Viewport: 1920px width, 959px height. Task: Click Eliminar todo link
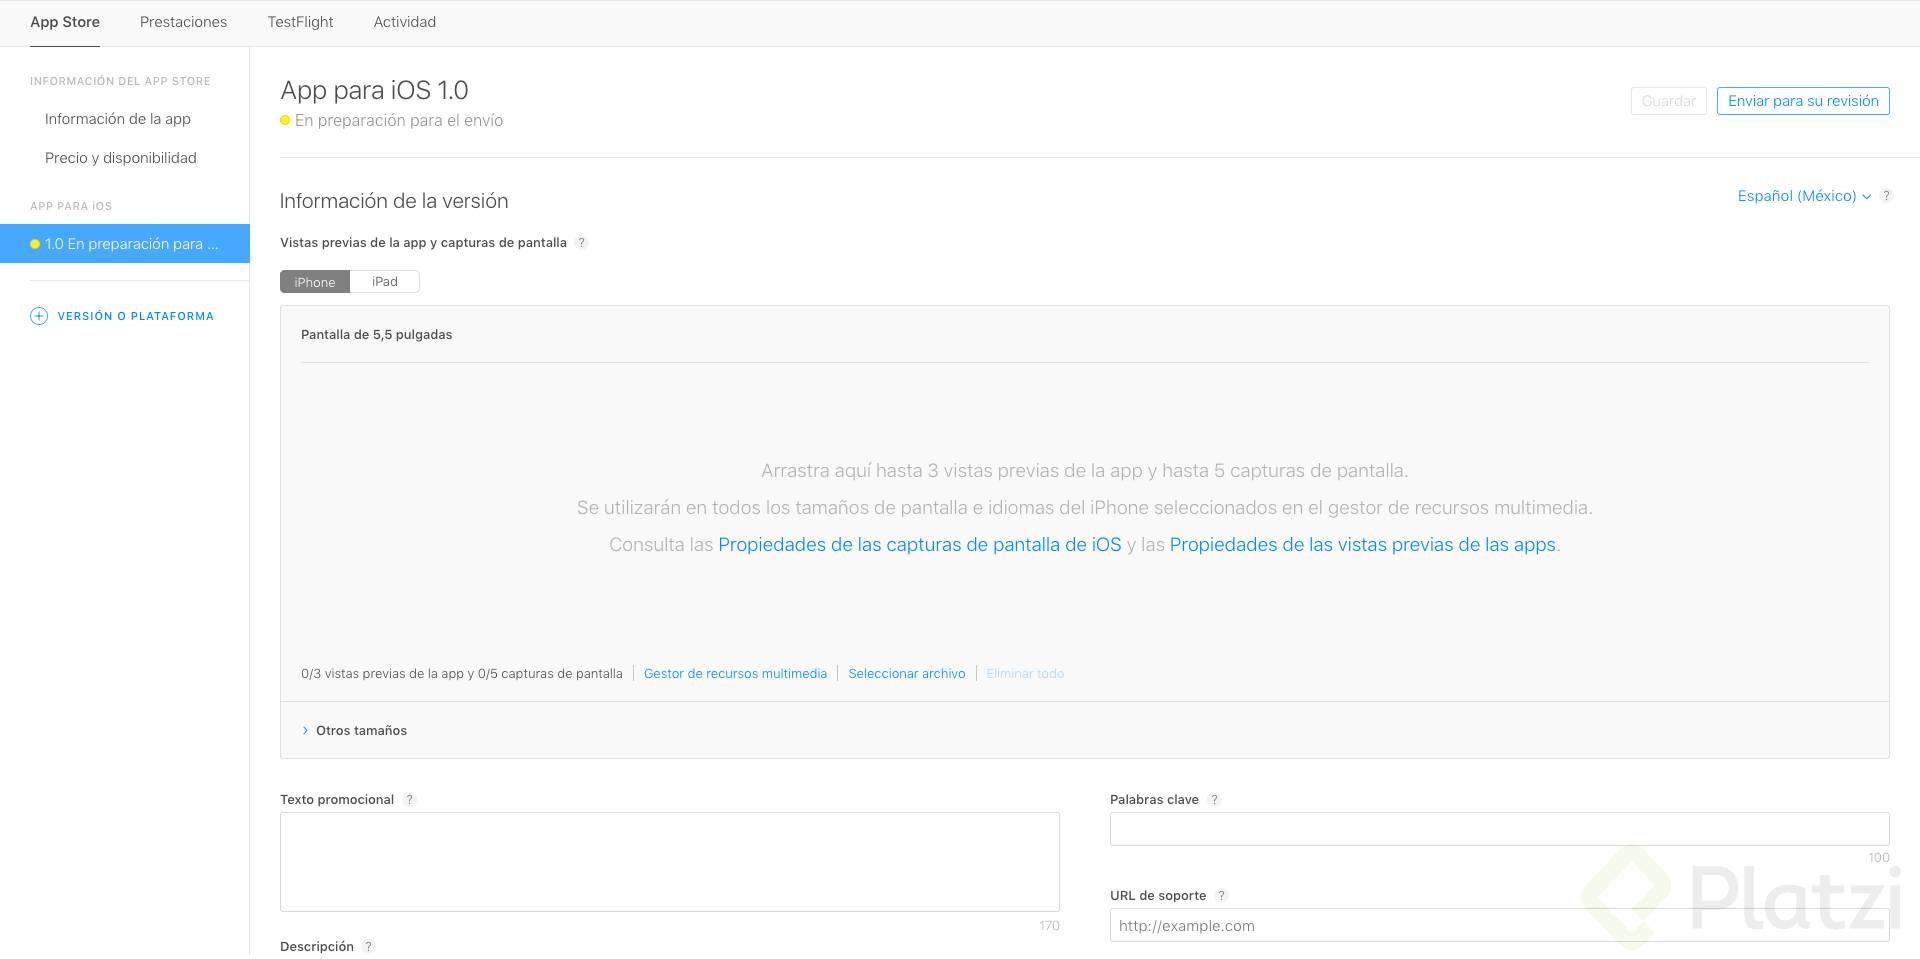tap(1025, 674)
